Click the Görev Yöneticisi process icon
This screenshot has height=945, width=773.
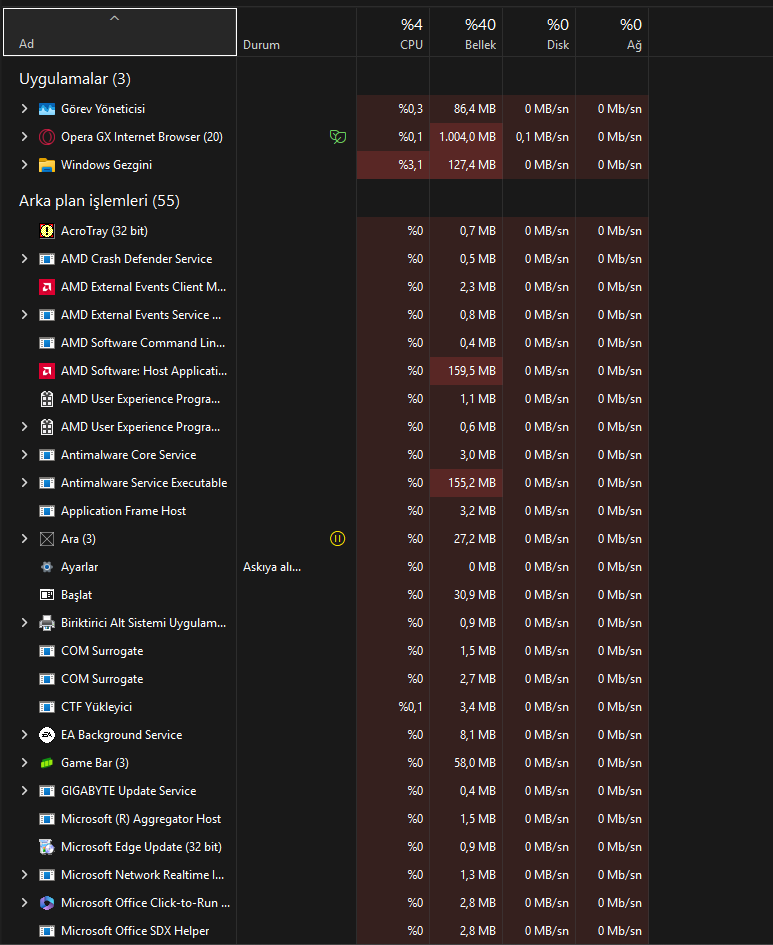tap(46, 109)
